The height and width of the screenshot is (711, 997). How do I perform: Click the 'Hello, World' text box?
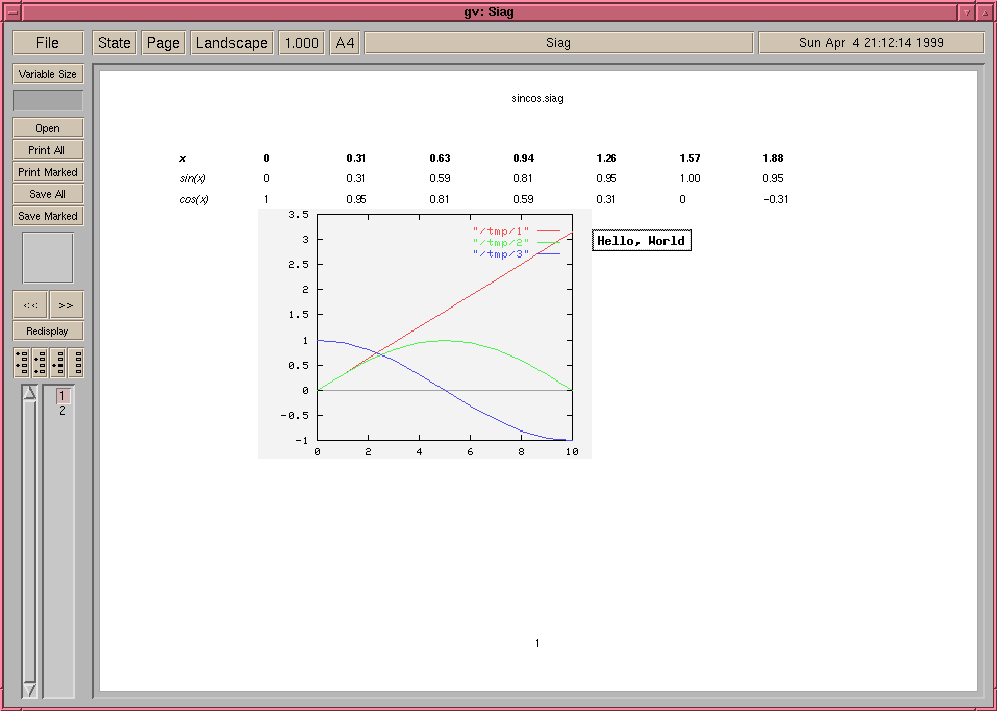642,240
